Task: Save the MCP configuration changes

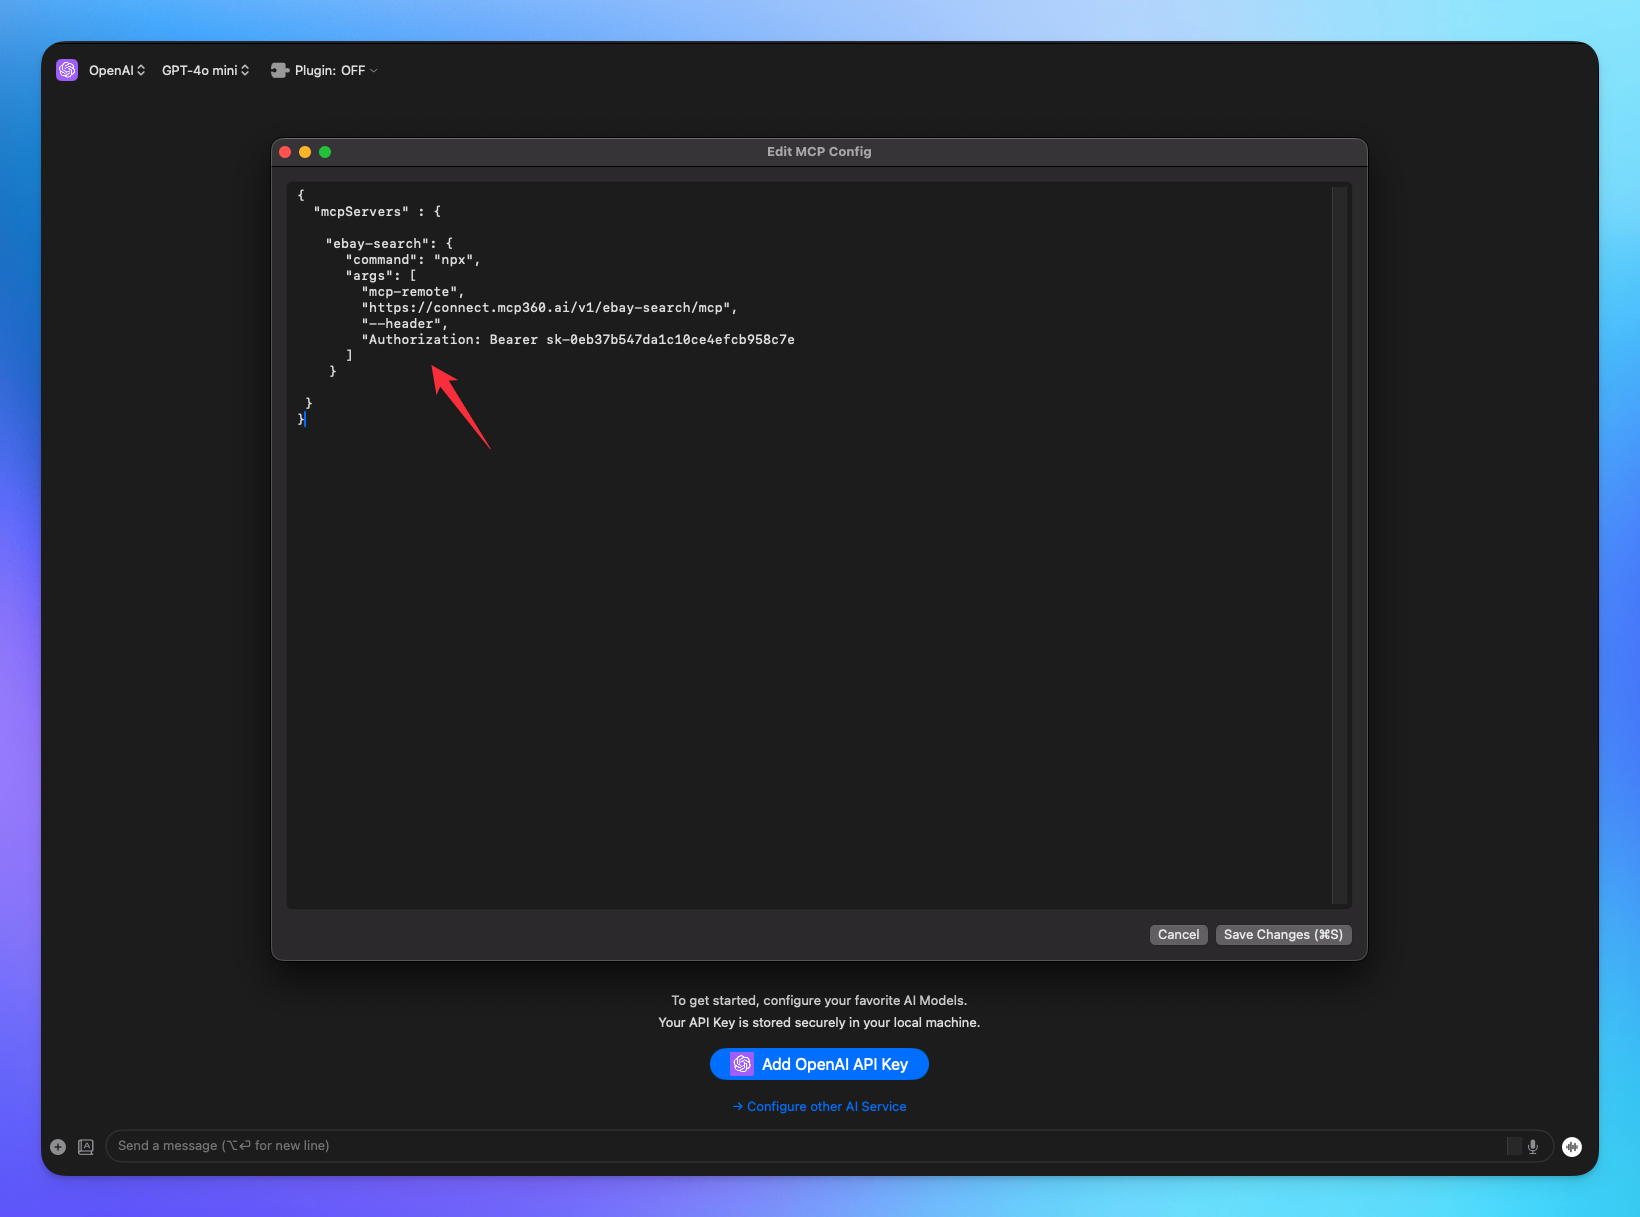Action: (1283, 934)
